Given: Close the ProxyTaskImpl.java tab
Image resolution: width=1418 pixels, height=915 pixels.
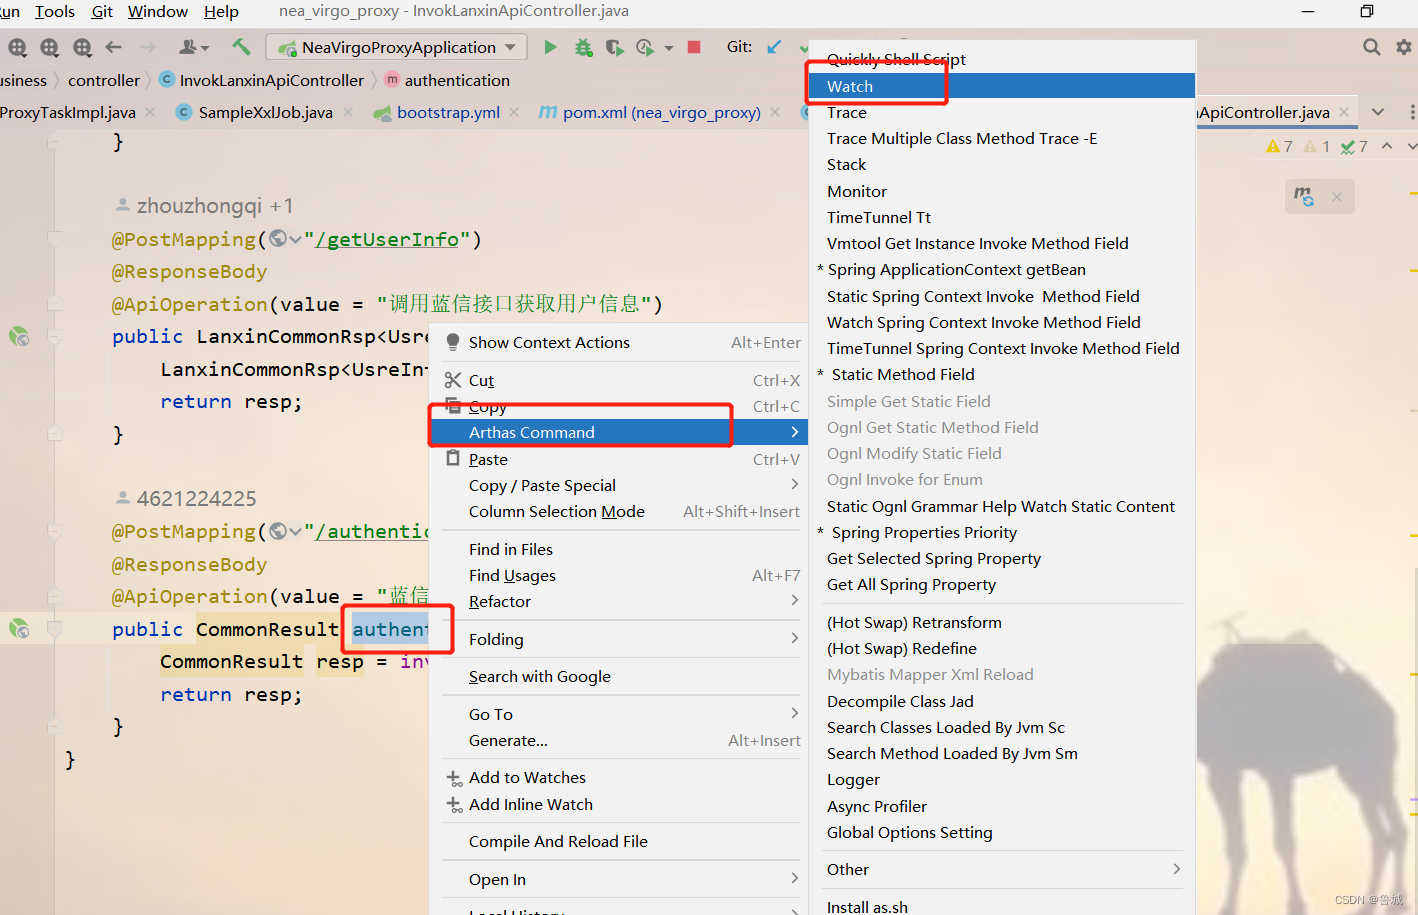Looking at the screenshot, I should pos(150,112).
